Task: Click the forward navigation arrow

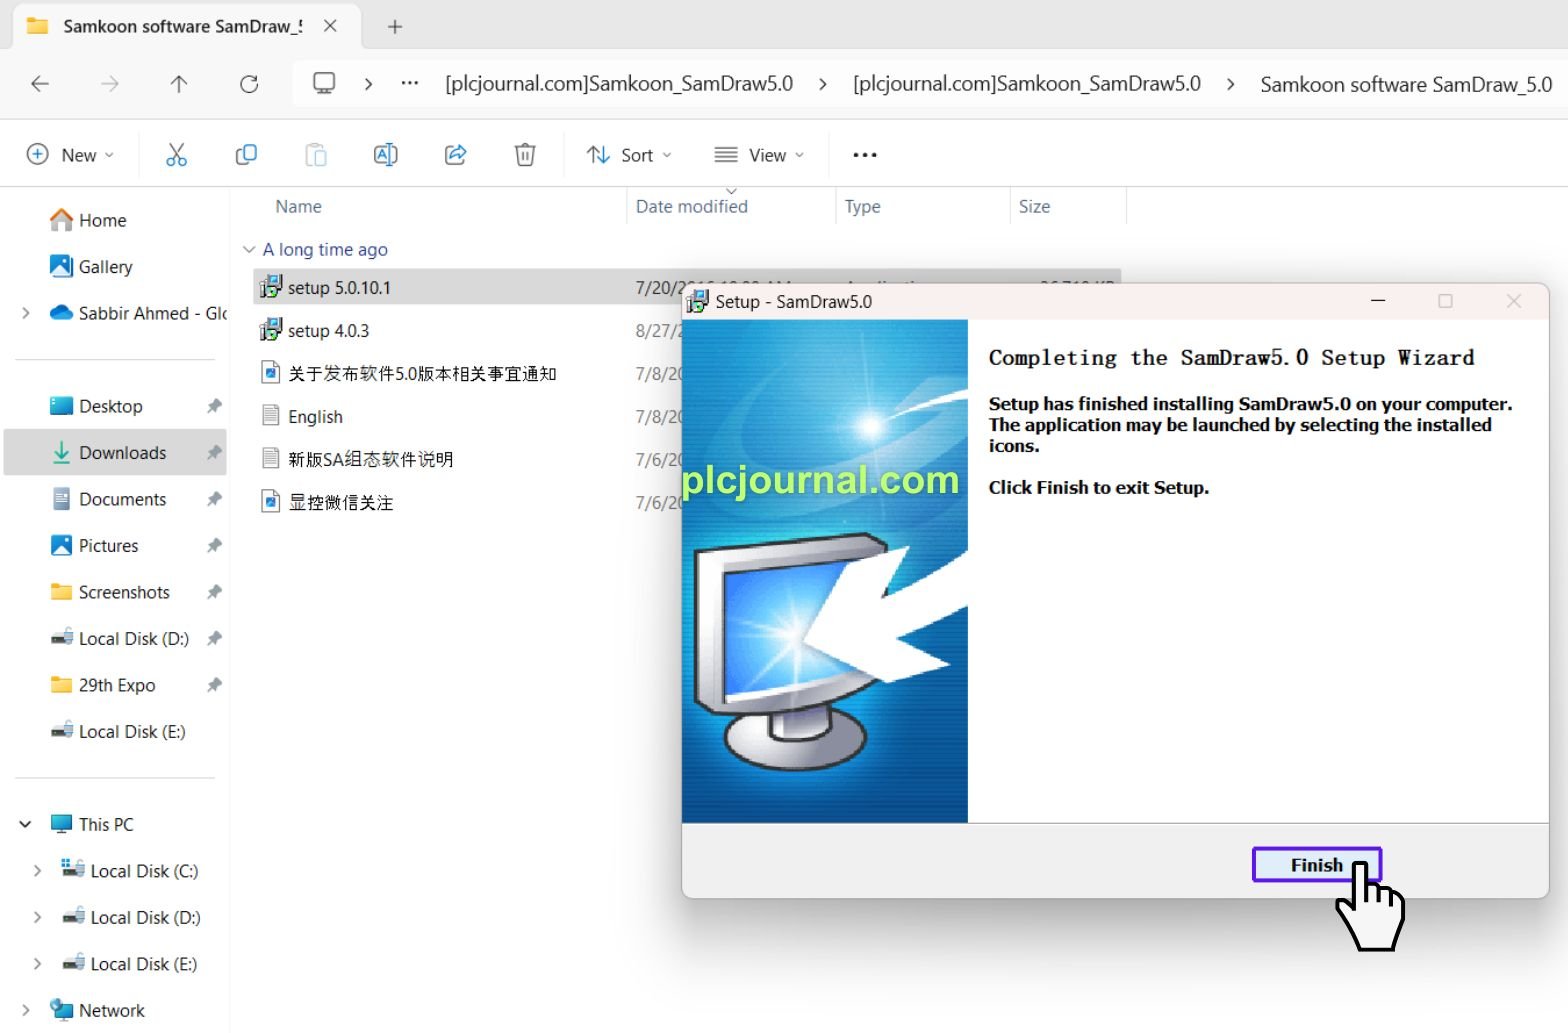Action: click(x=110, y=84)
